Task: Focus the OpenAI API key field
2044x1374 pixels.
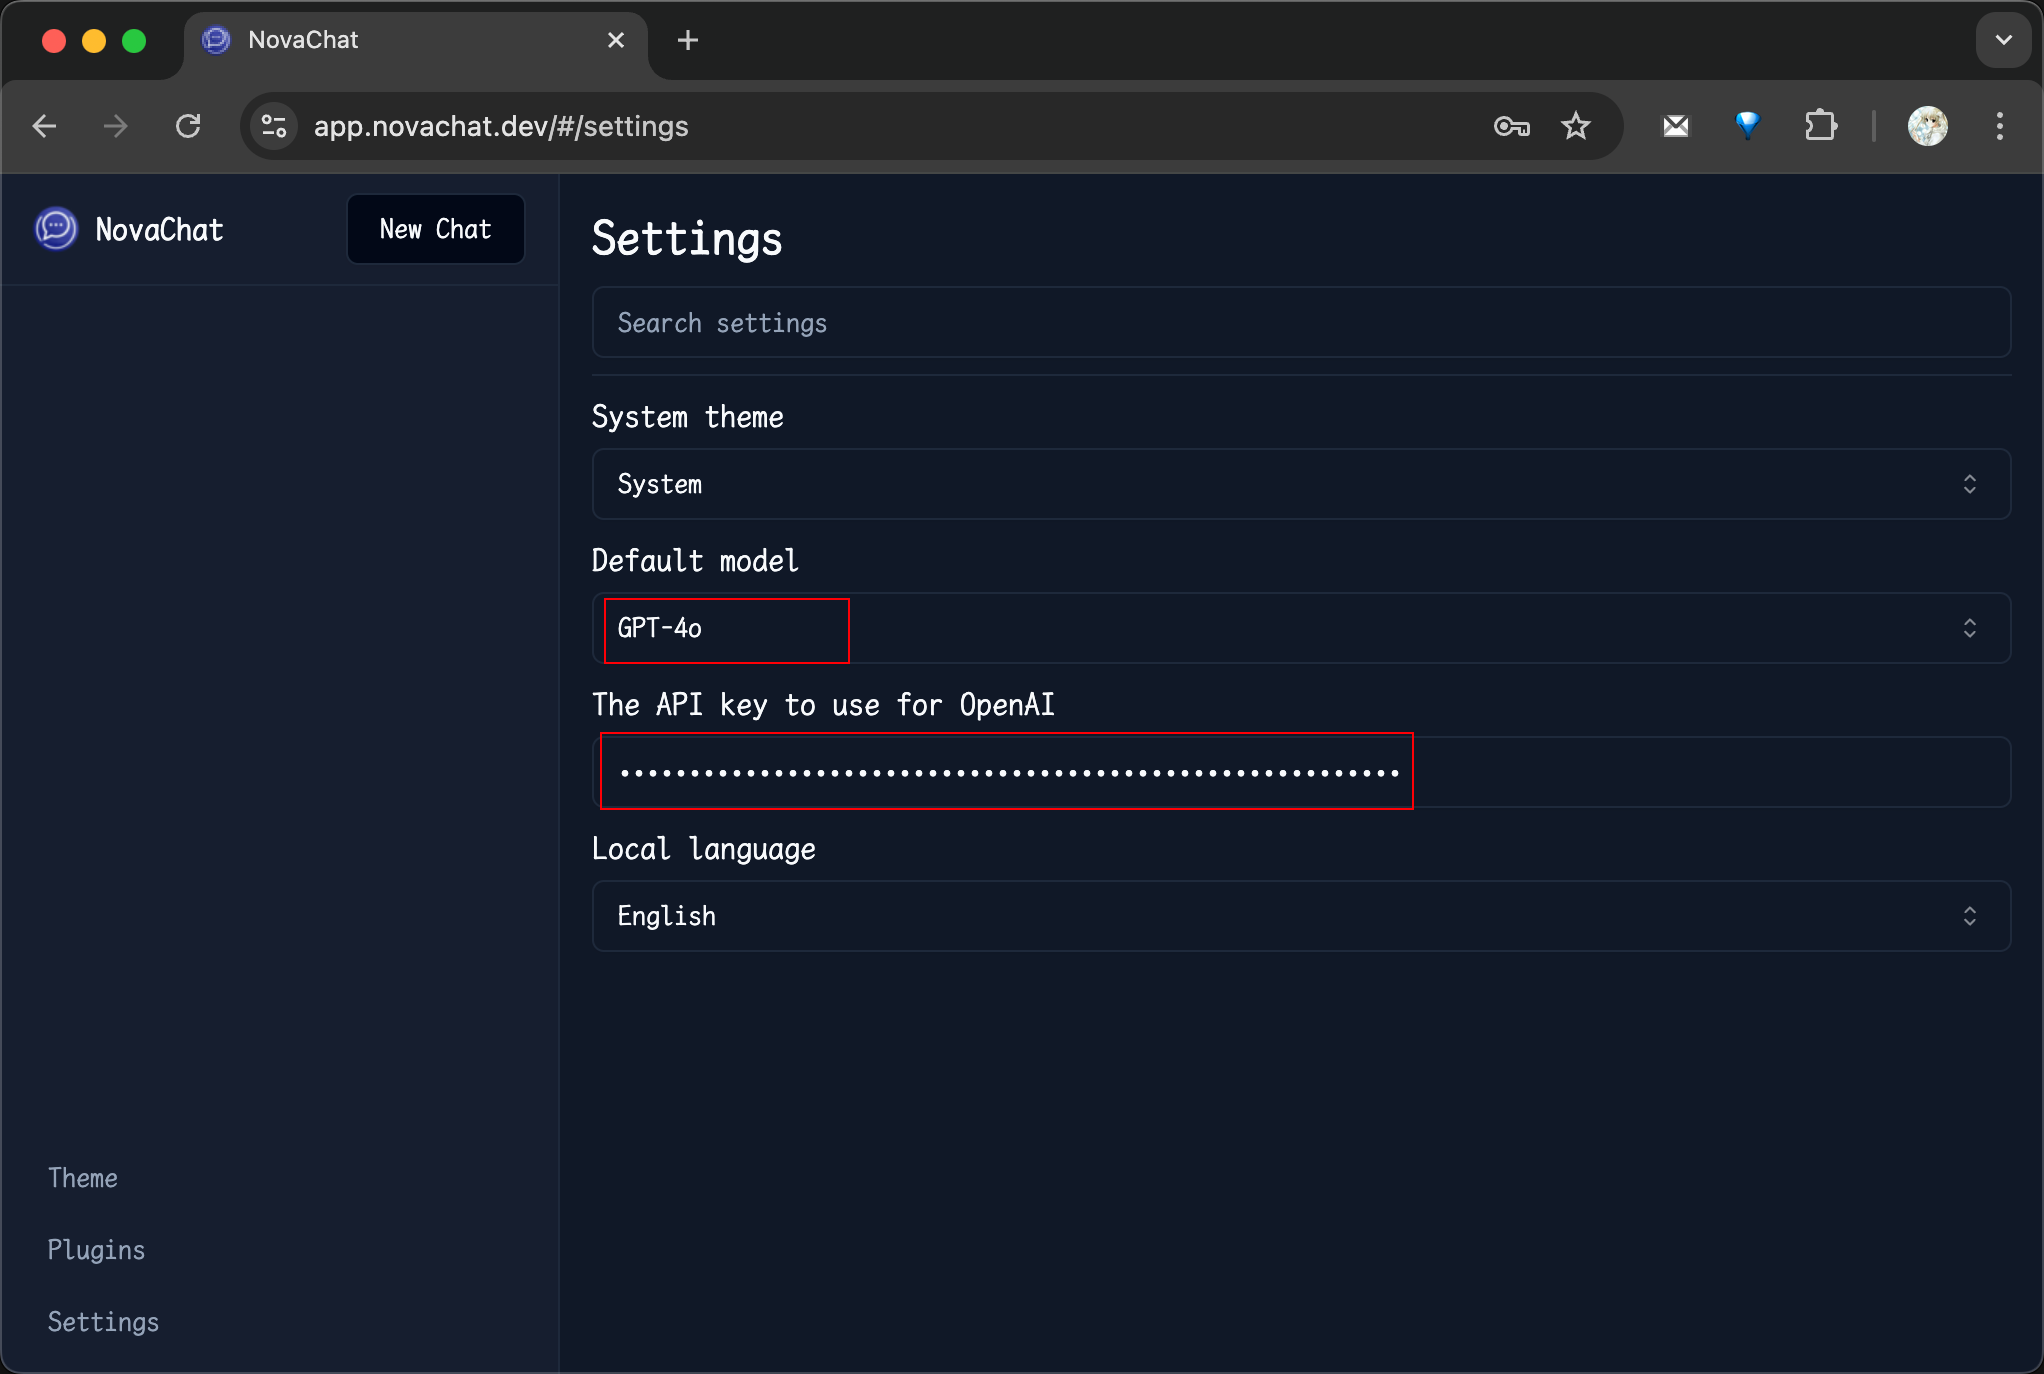Action: [1300, 772]
